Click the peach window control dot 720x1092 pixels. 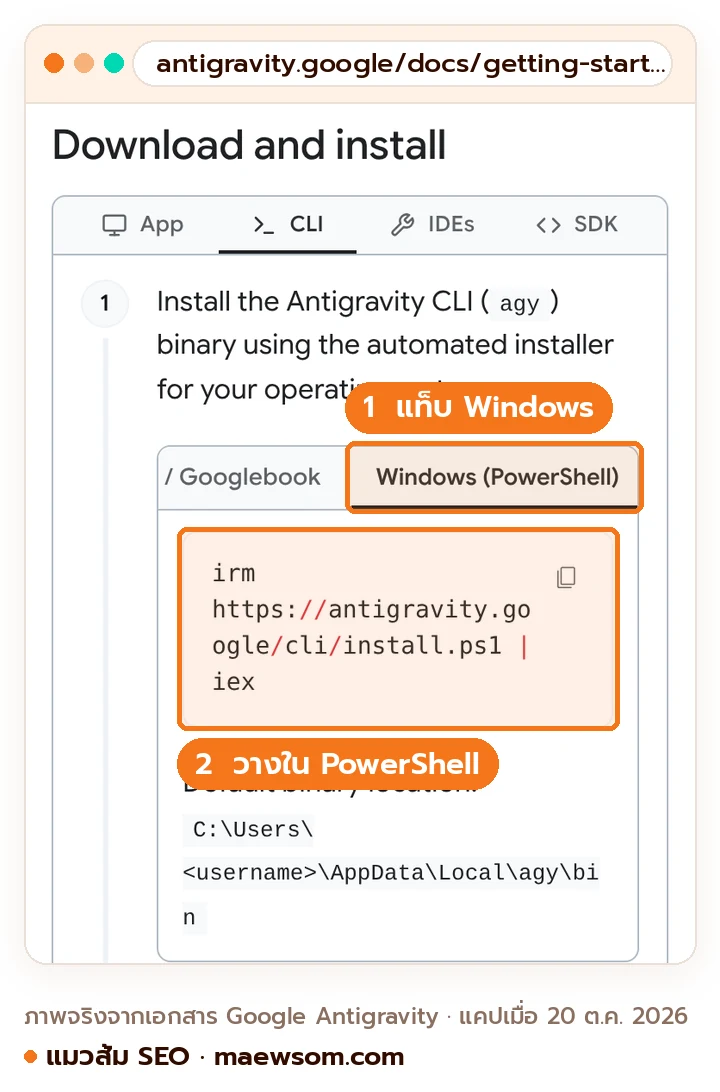coord(84,63)
